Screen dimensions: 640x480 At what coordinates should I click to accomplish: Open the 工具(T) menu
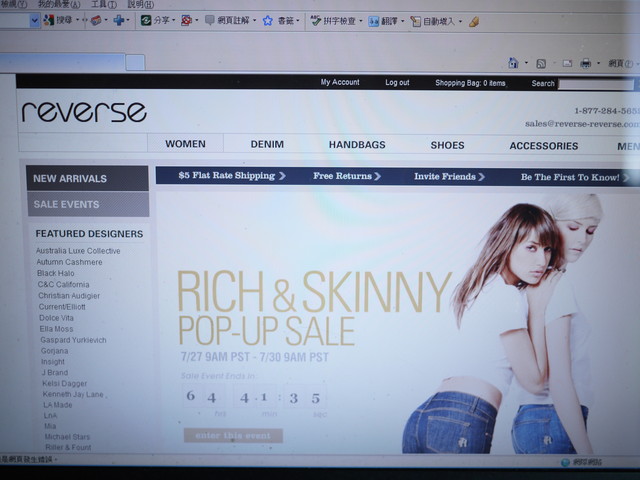tap(104, 4)
